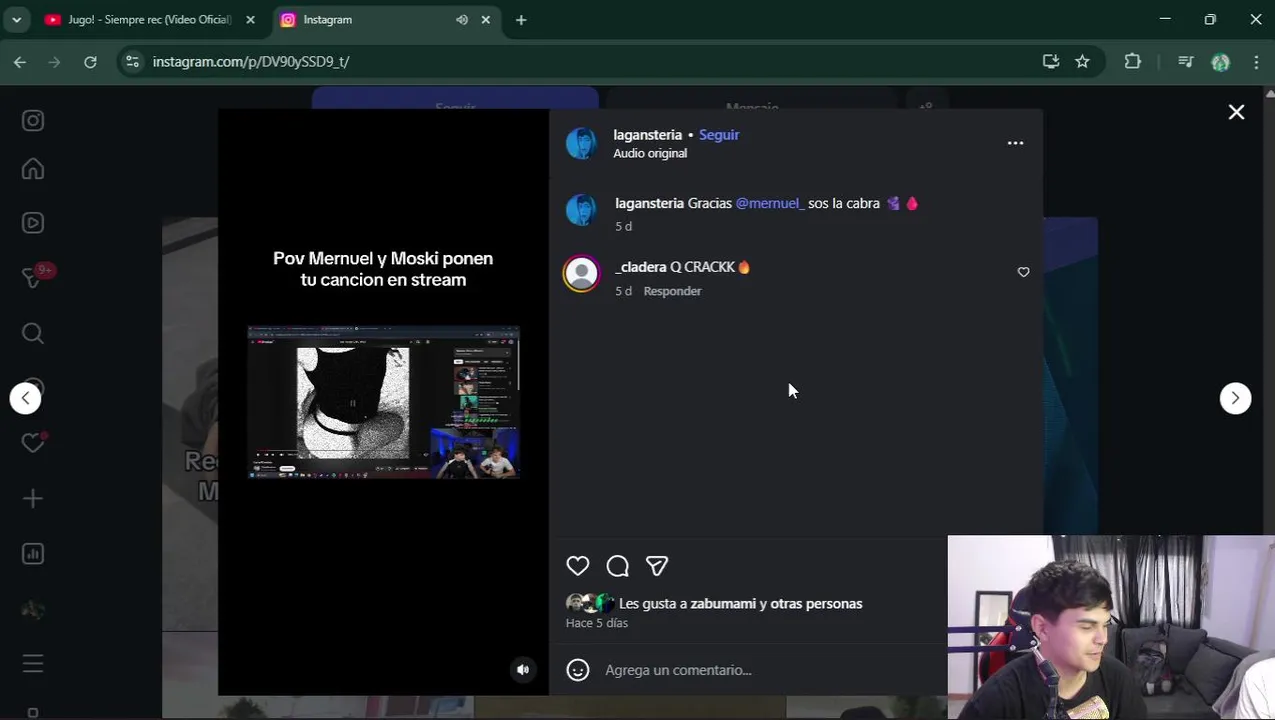Go to the next post arrow
Screen dimensions: 1275x720
(1235, 398)
